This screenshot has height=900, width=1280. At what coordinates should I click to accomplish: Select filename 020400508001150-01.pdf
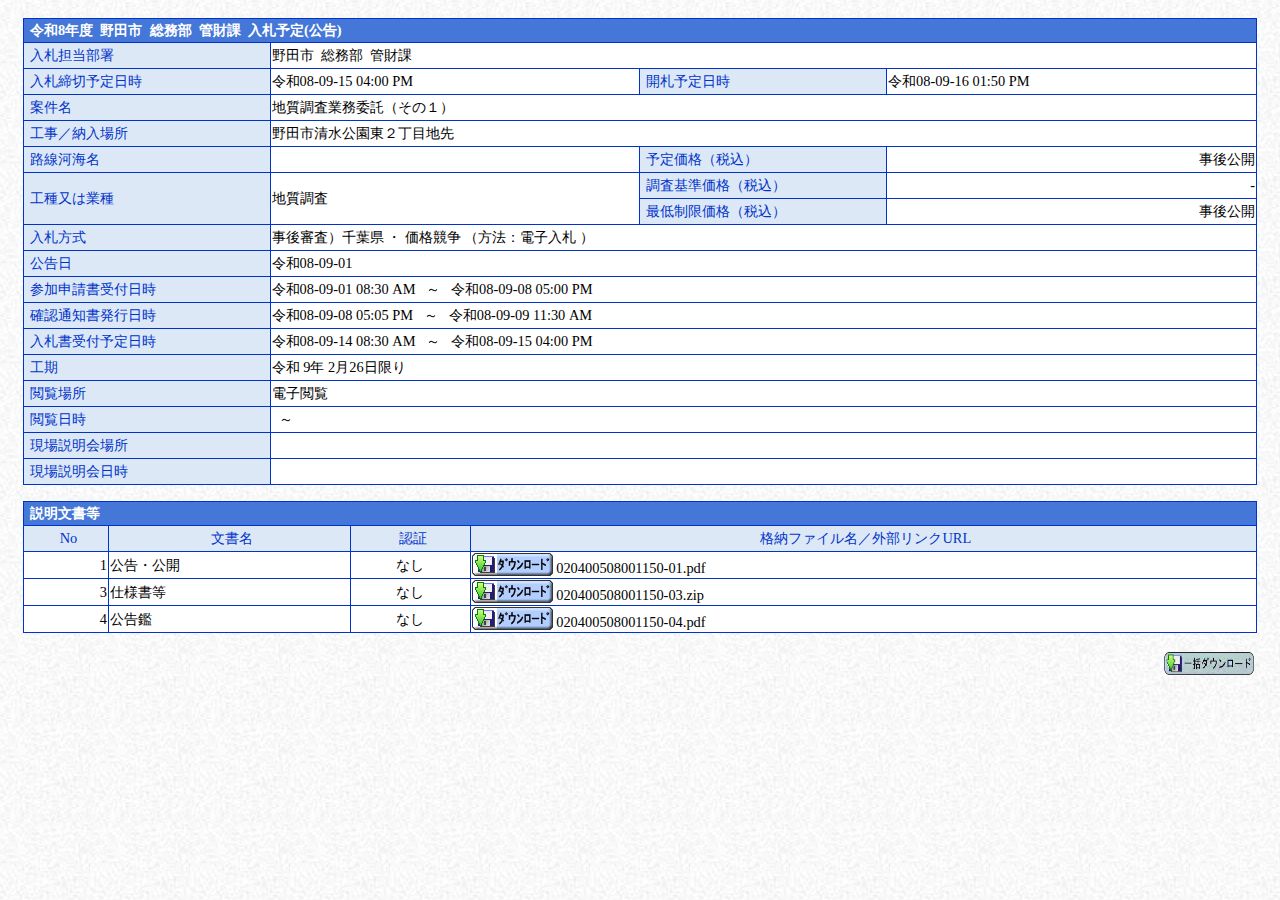click(x=630, y=568)
